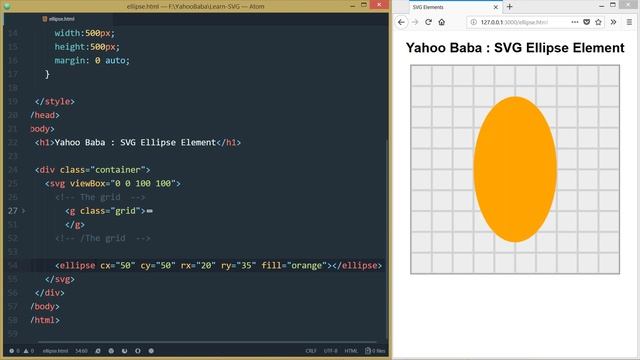Click the Atom editor horizontal scrollbar
Image resolution: width=640 pixels, height=360 pixels.
(x=207, y=342)
